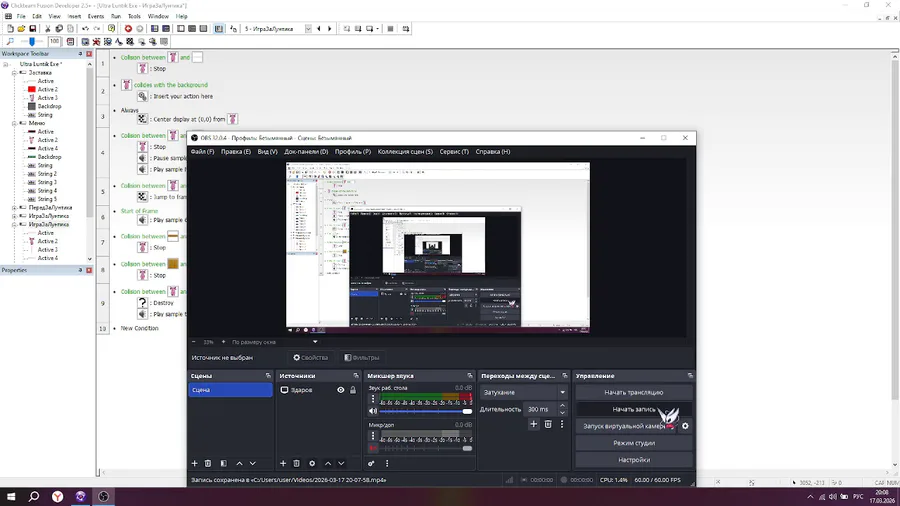Click the Фильтры button under preview
Screen dimensions: 900x506
pyautogui.click(x=362, y=357)
